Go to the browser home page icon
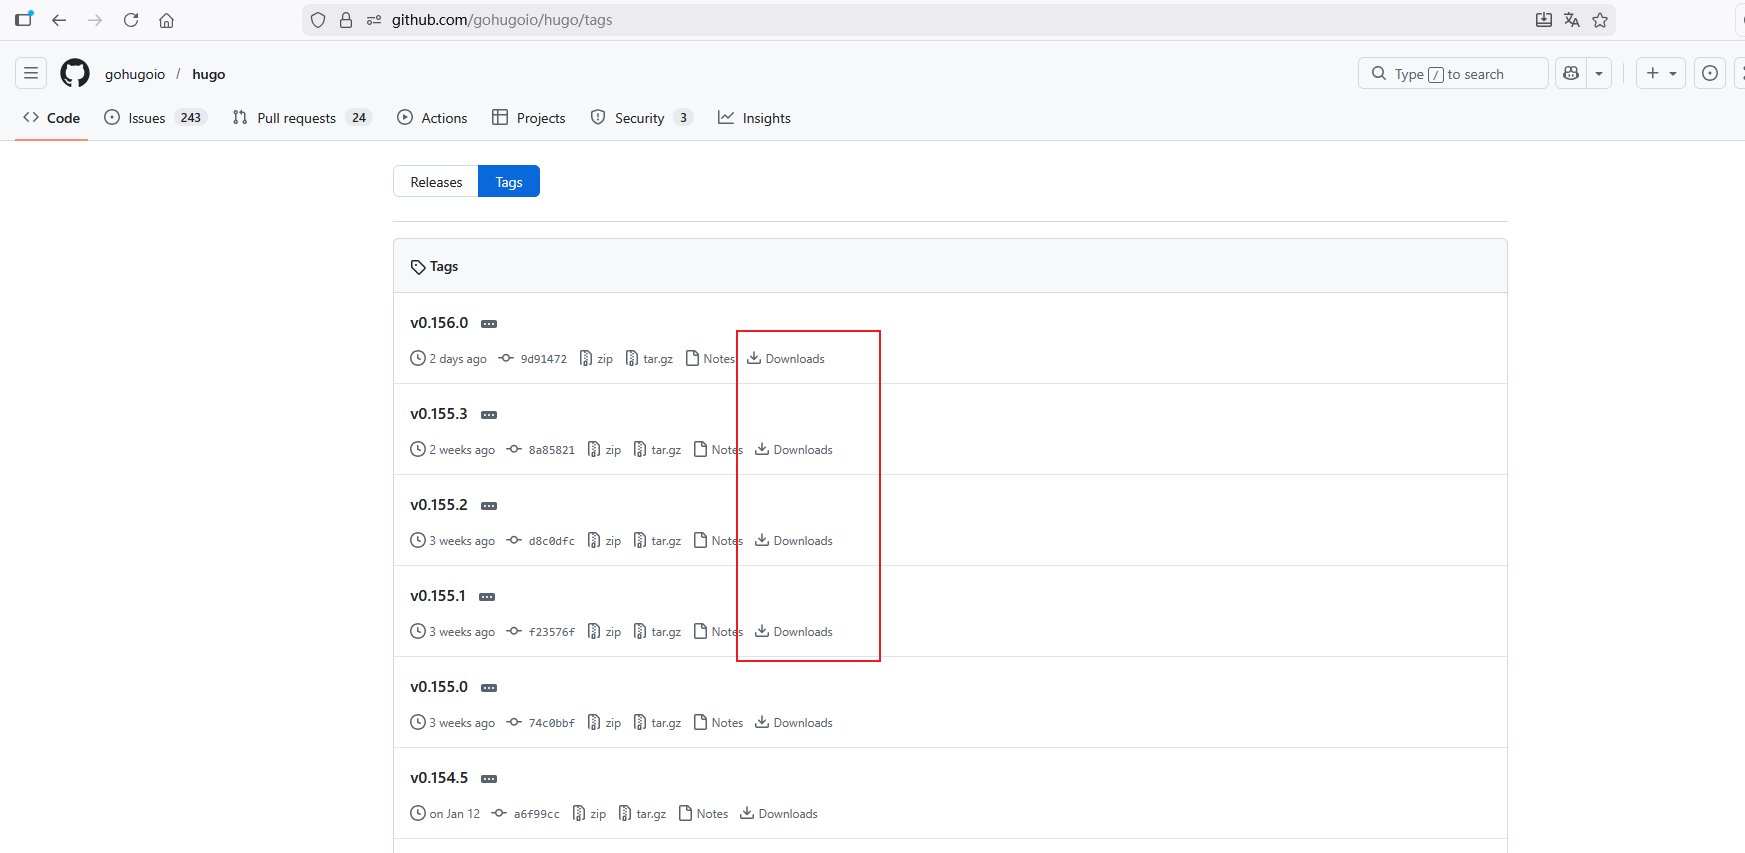Screen dimensions: 1745x853 coord(167,20)
